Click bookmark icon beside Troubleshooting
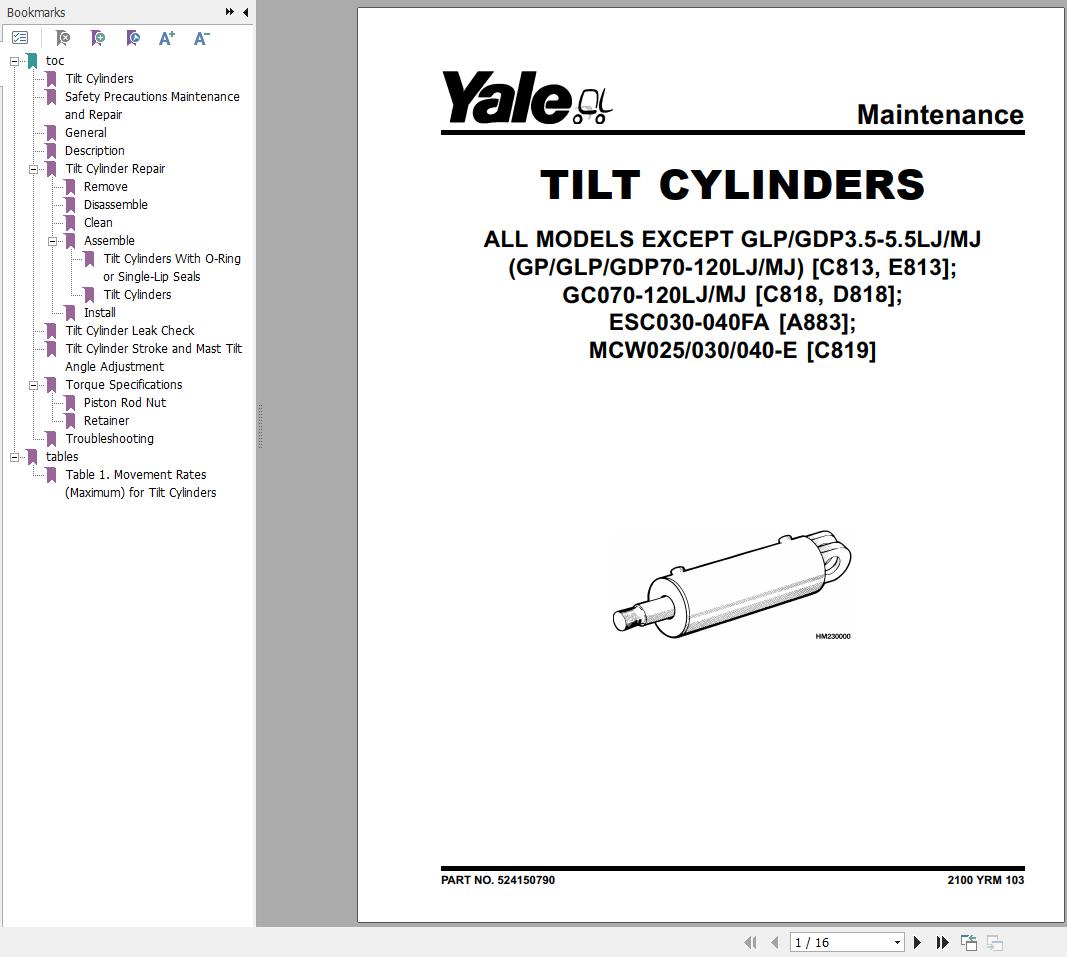This screenshot has height=957, width=1067. point(51,439)
